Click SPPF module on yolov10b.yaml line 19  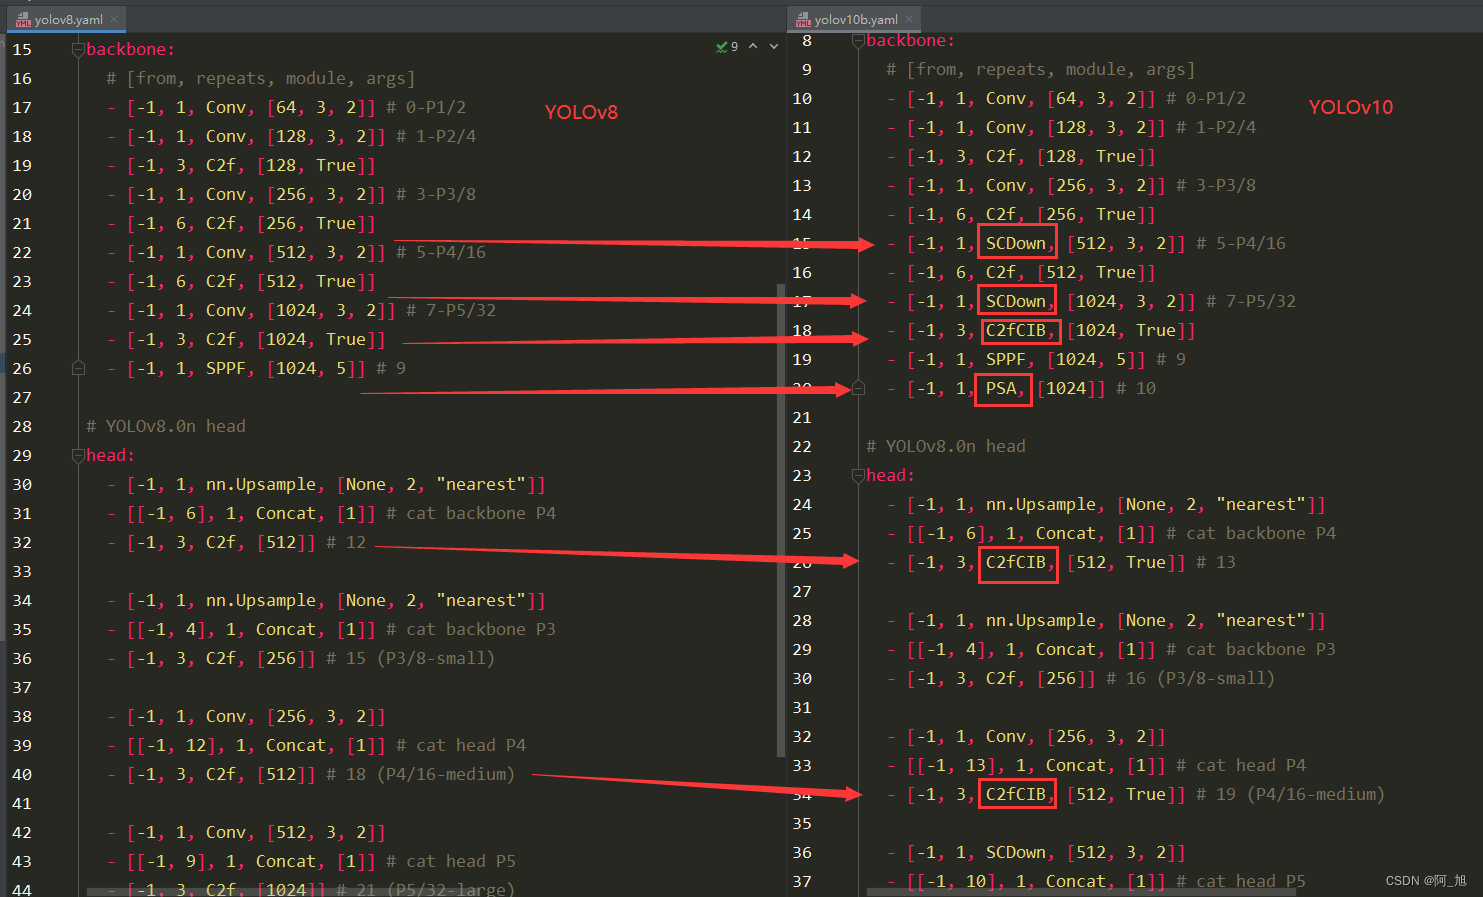point(1006,359)
